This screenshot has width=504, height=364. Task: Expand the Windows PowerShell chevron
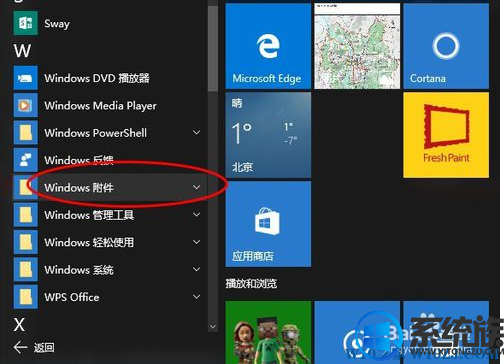click(x=197, y=133)
